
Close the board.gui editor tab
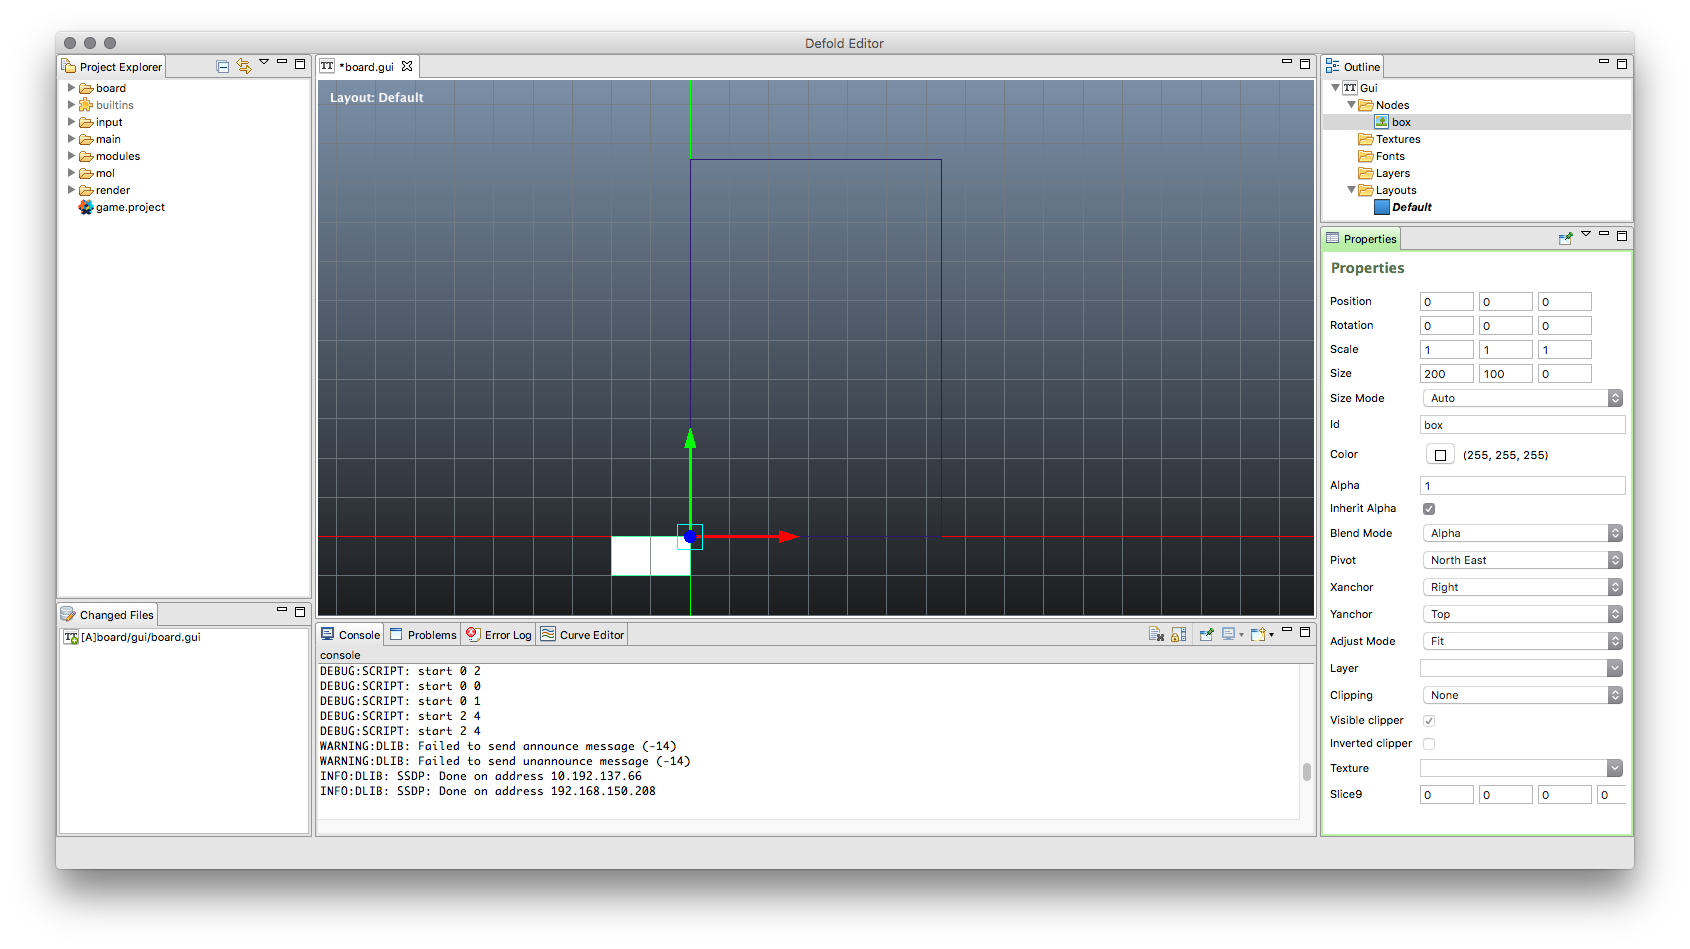pyautogui.click(x=407, y=67)
